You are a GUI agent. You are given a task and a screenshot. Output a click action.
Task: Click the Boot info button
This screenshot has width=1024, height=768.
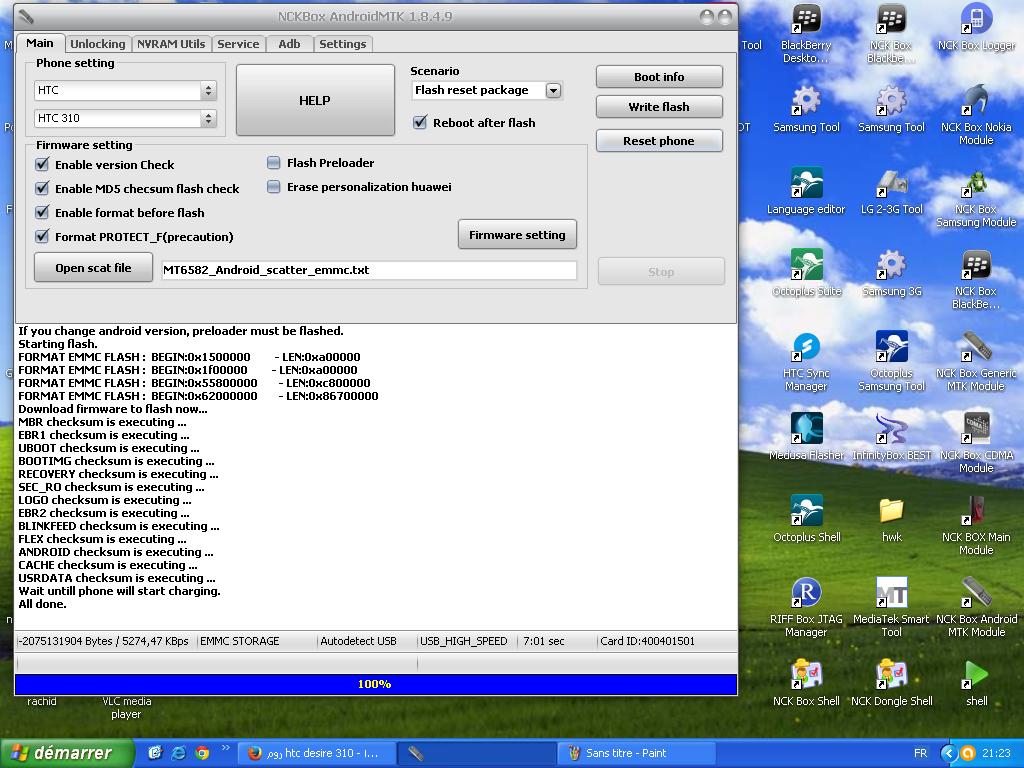point(659,76)
